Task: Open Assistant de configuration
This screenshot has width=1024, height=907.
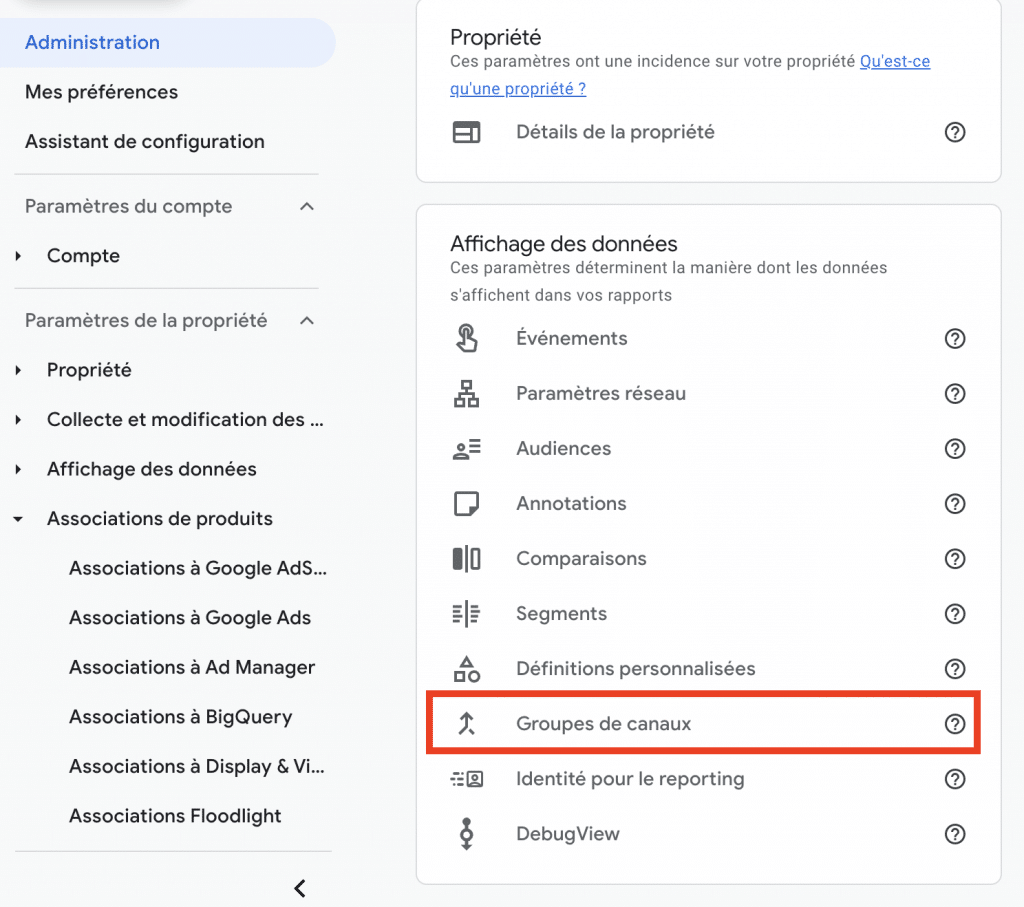Action: tap(145, 142)
